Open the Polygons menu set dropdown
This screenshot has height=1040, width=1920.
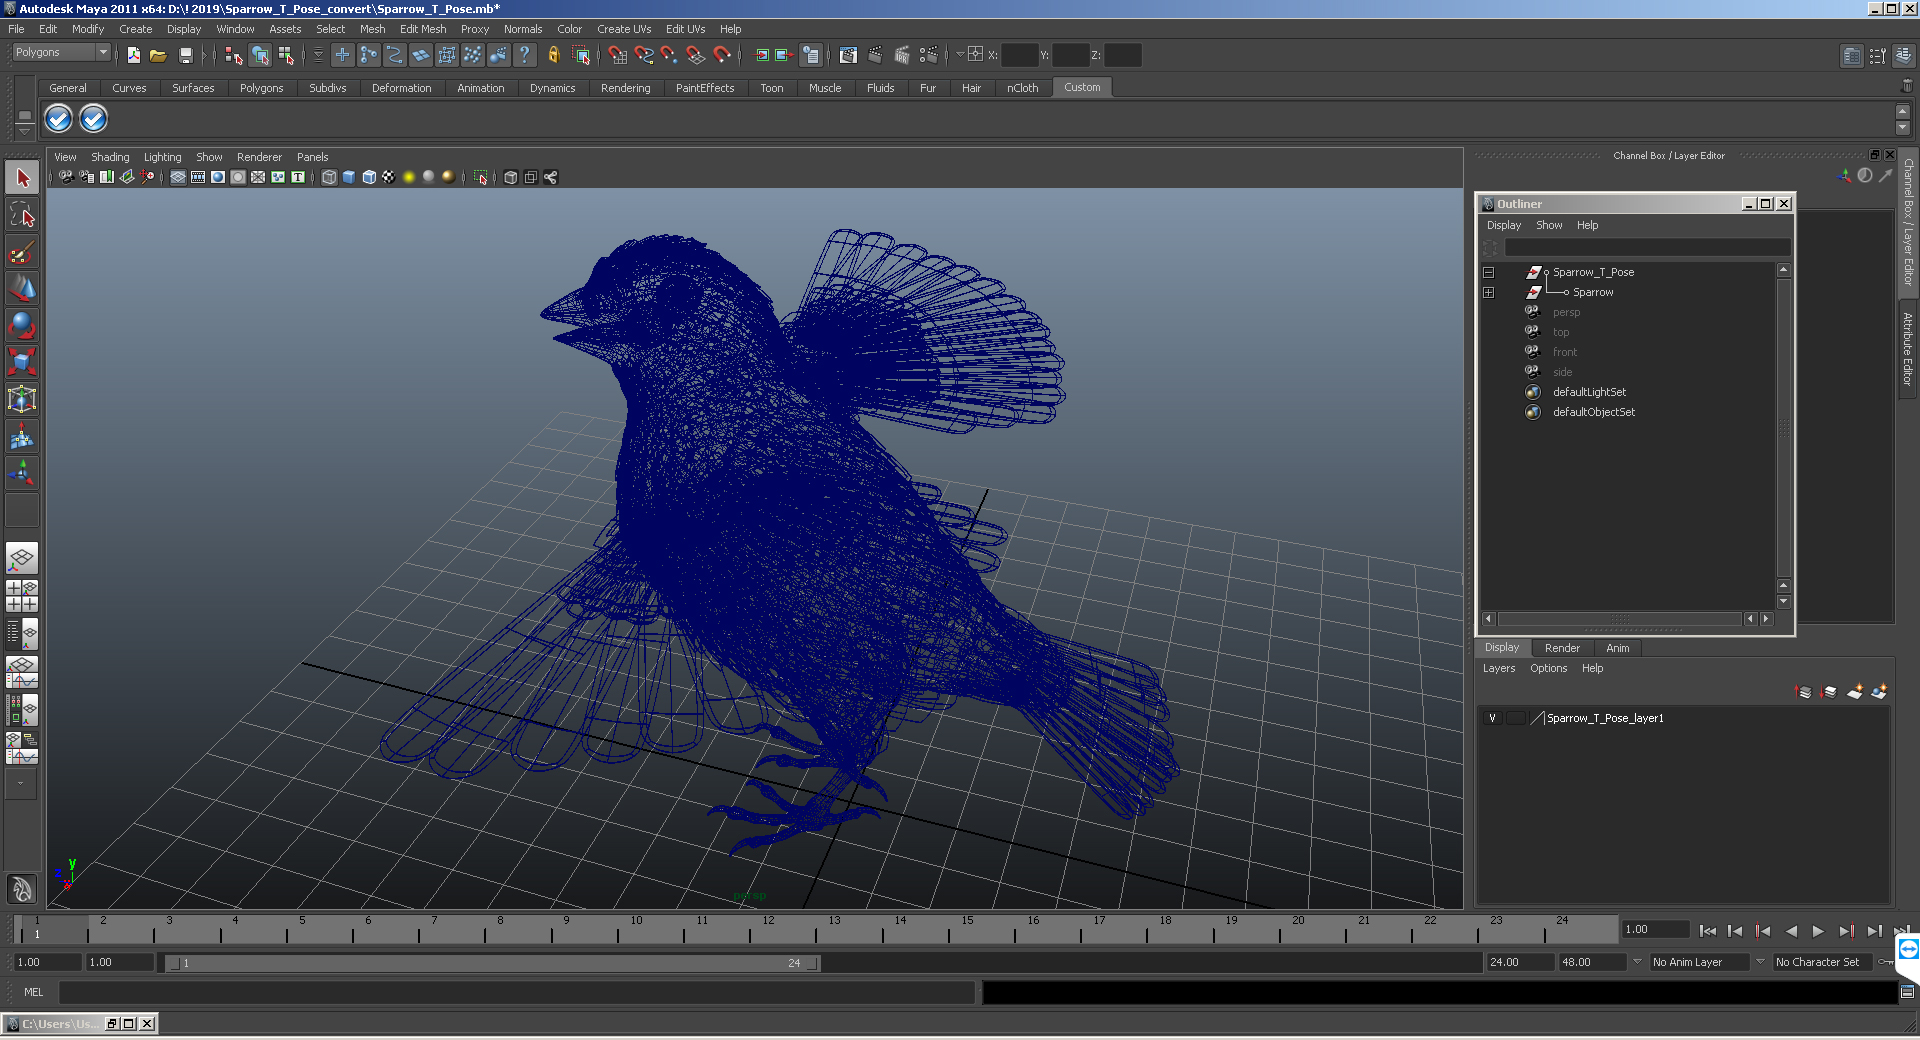tap(61, 52)
